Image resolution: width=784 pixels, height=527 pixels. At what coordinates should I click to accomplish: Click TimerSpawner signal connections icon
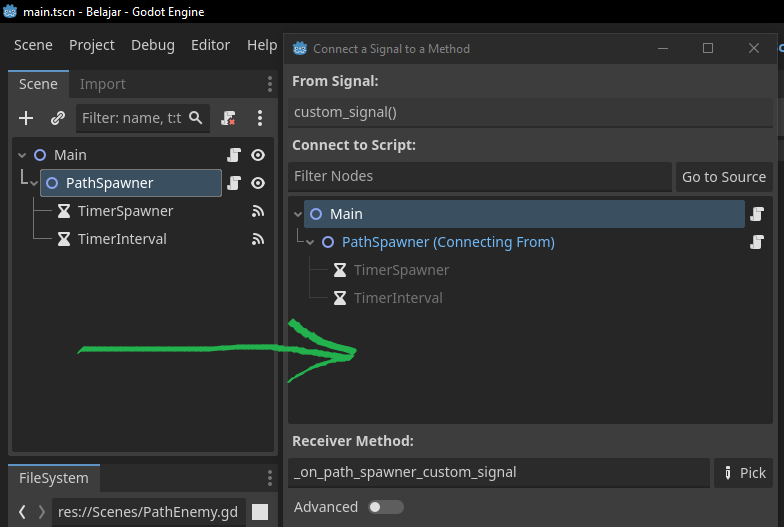258,211
